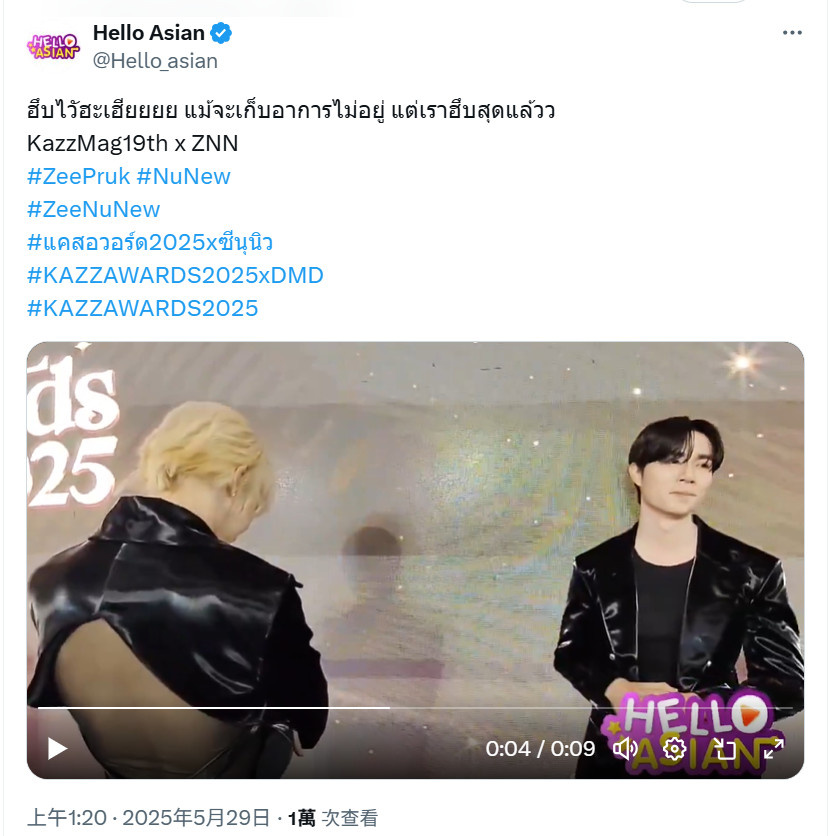832x836 pixels.
Task: Open video settings gear icon
Action: click(674, 749)
